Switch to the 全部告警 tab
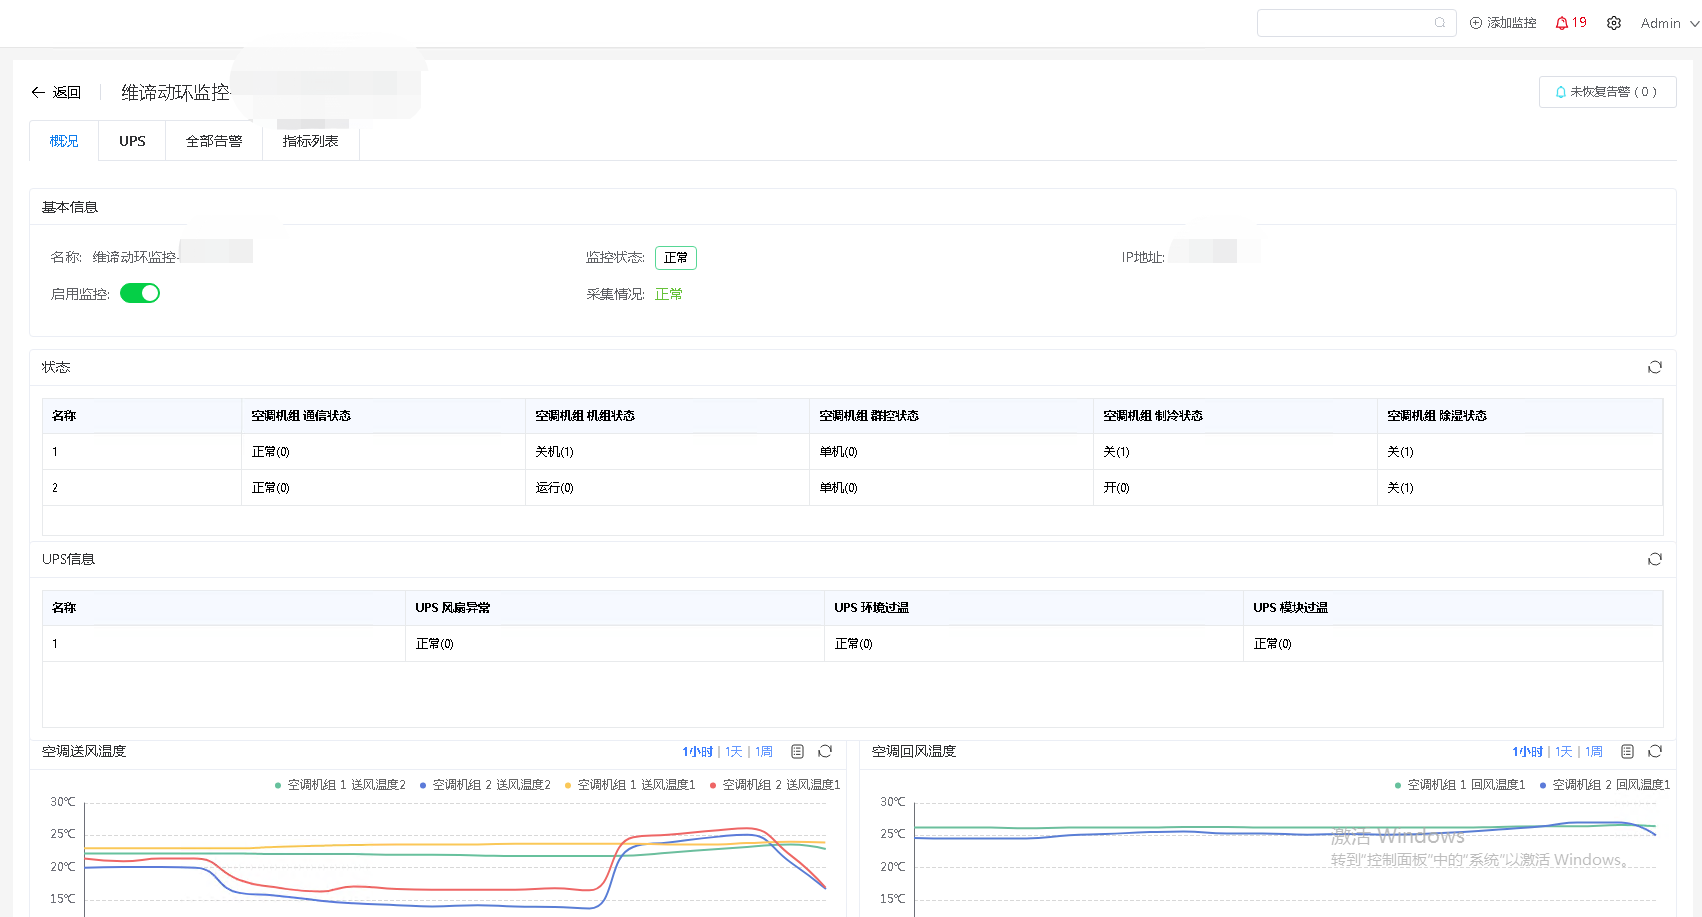1702x917 pixels. (x=214, y=141)
